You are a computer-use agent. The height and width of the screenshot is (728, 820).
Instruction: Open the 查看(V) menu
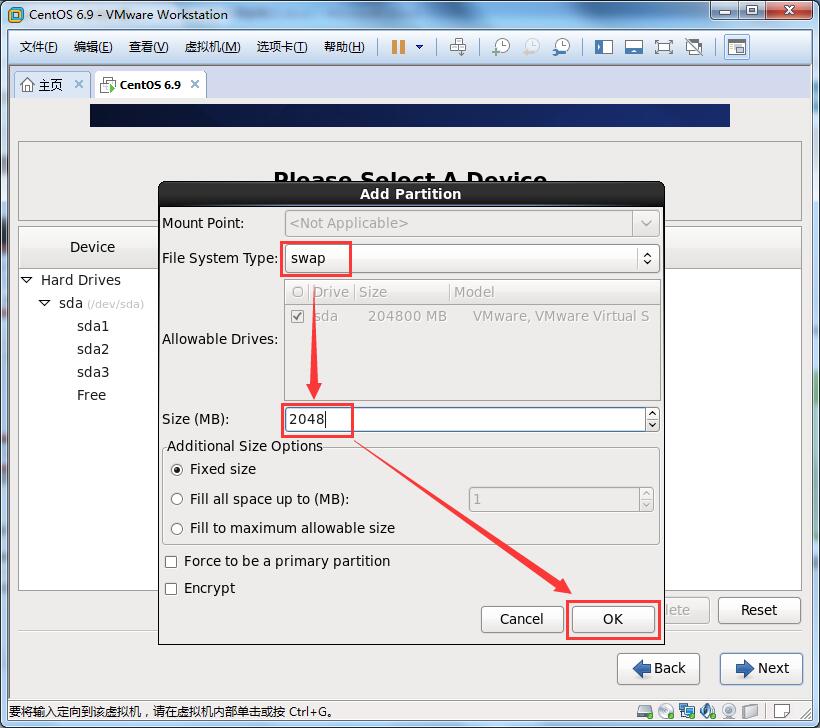(149, 47)
